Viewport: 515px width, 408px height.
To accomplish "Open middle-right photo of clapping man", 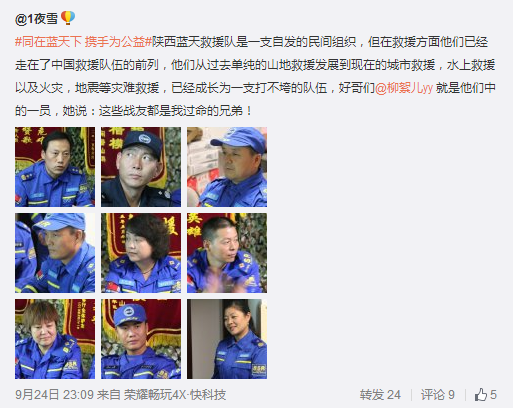I will tap(227, 253).
